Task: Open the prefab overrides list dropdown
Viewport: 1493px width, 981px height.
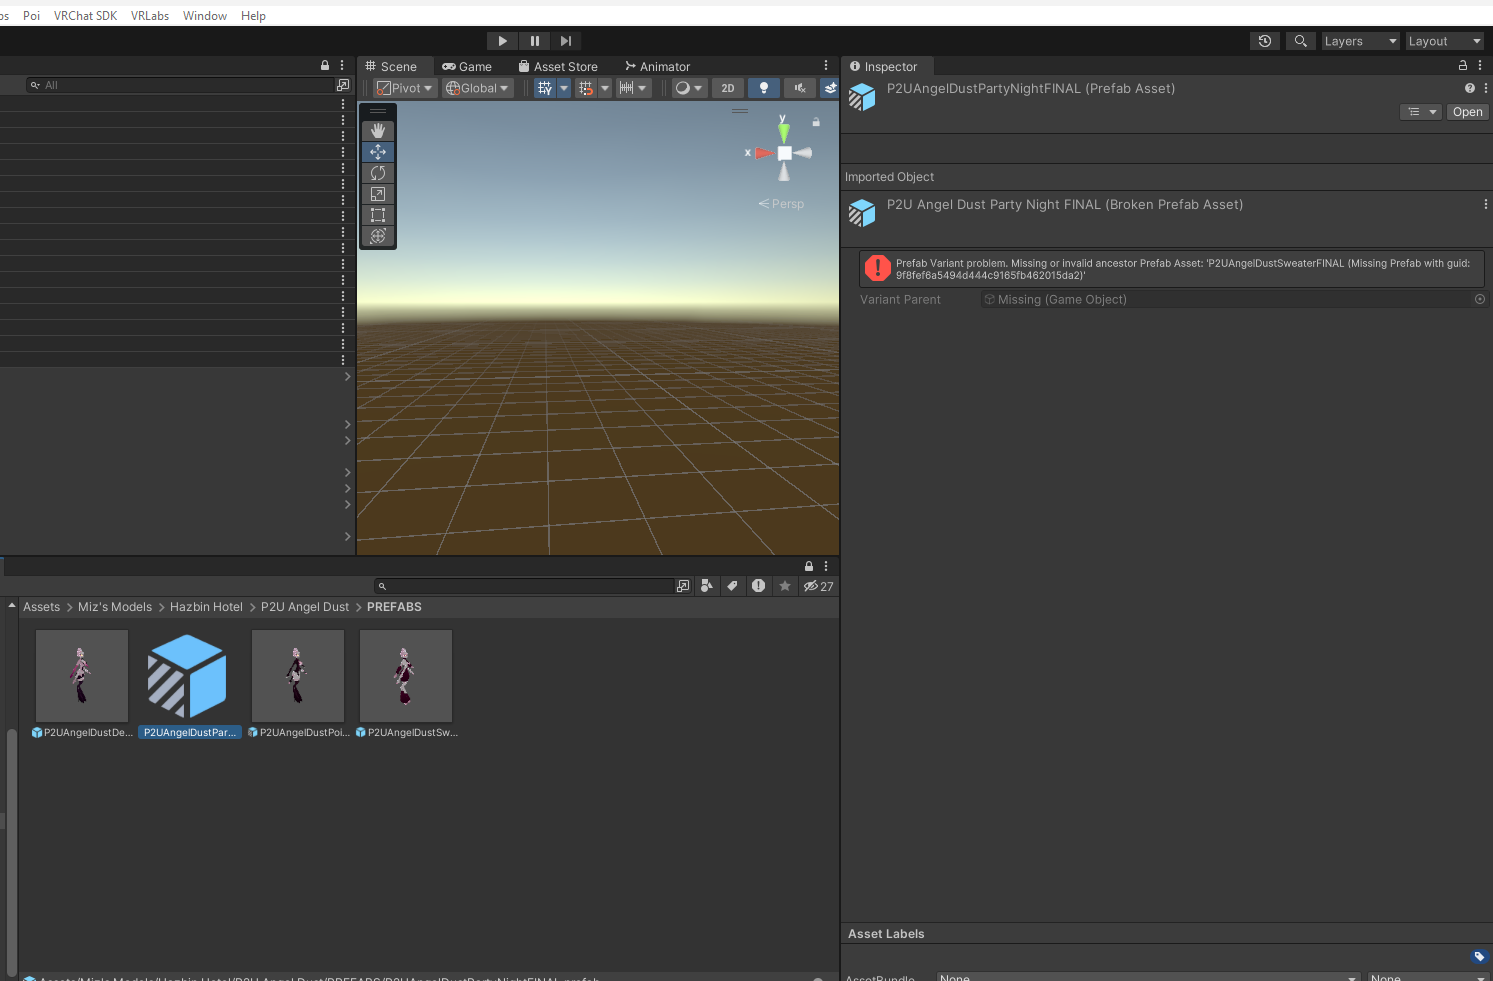Action: [x=1420, y=112]
